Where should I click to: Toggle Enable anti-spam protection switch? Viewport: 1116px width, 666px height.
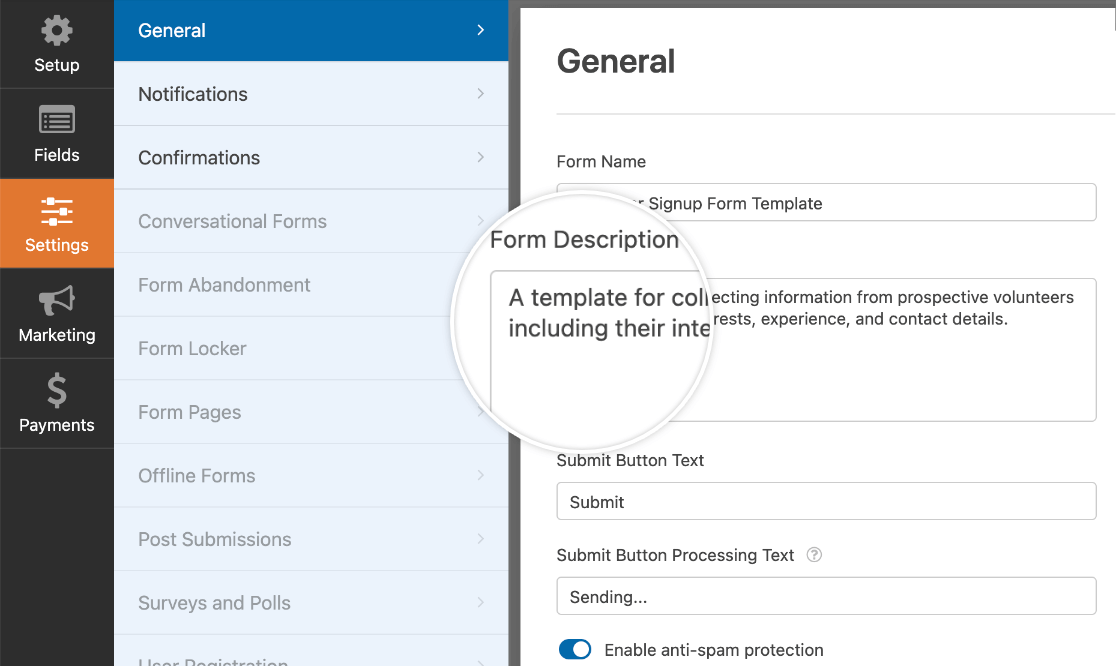pyautogui.click(x=575, y=650)
